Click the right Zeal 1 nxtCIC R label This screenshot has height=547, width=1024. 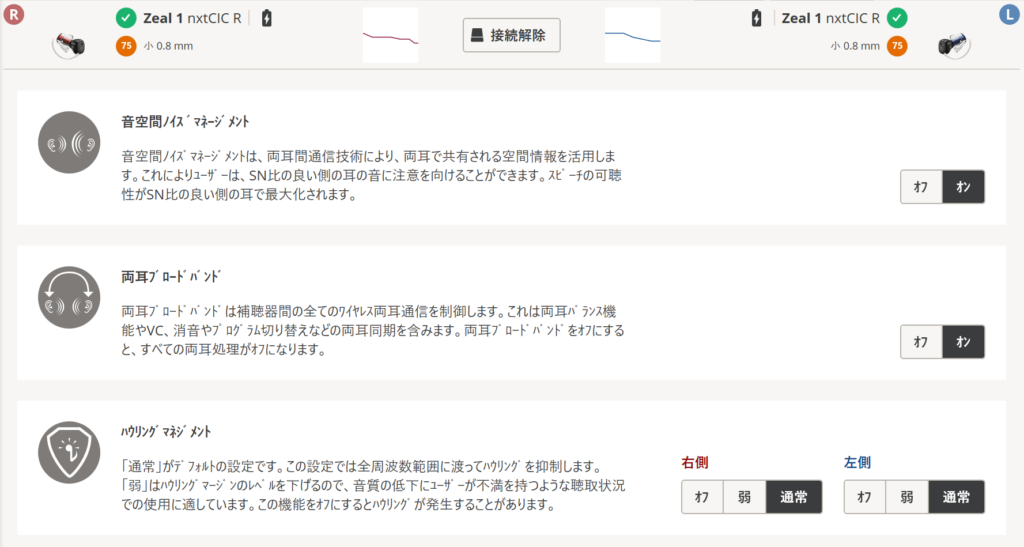pyautogui.click(x=192, y=18)
